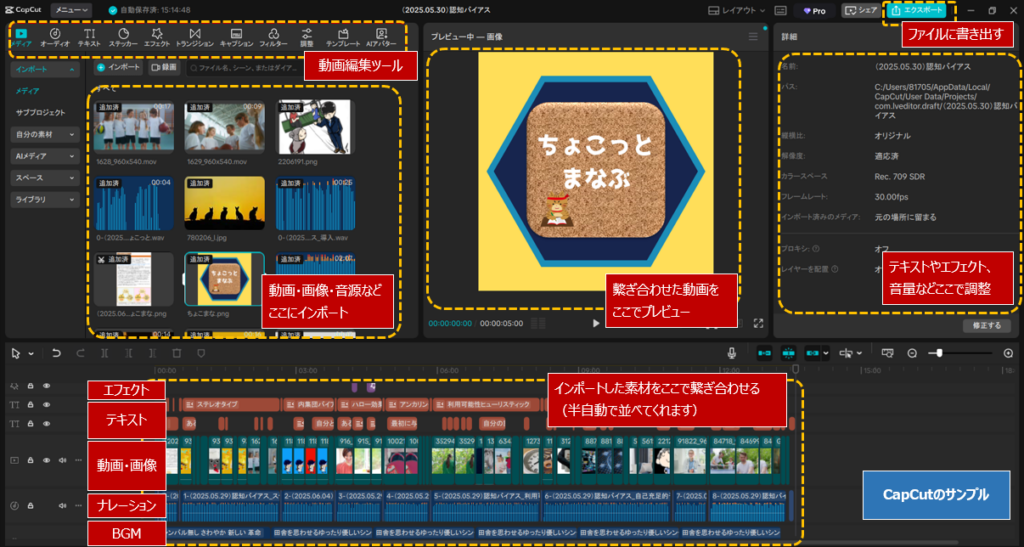Hide the effect track using its eye icon
Screen dimensions: 1024x547
point(46,386)
